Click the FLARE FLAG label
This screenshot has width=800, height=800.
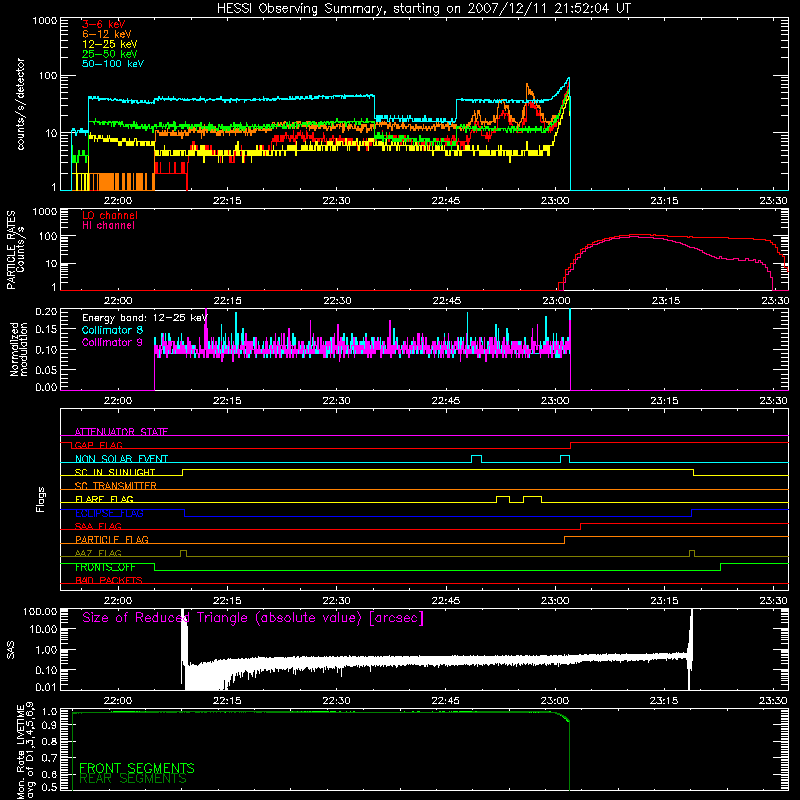pos(104,499)
